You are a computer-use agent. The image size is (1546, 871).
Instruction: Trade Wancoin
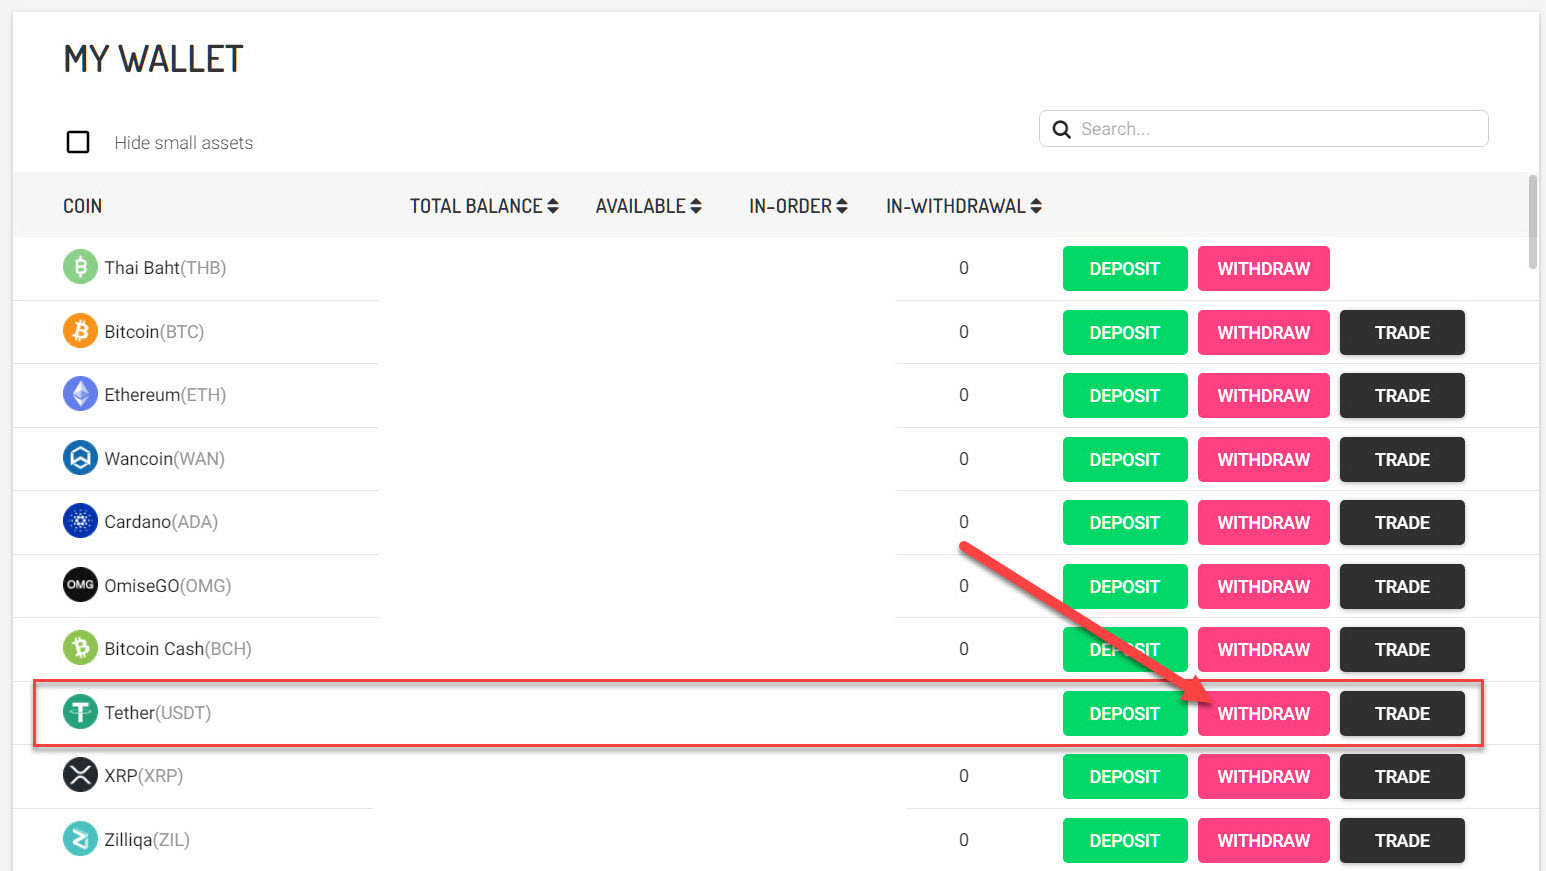(x=1402, y=459)
